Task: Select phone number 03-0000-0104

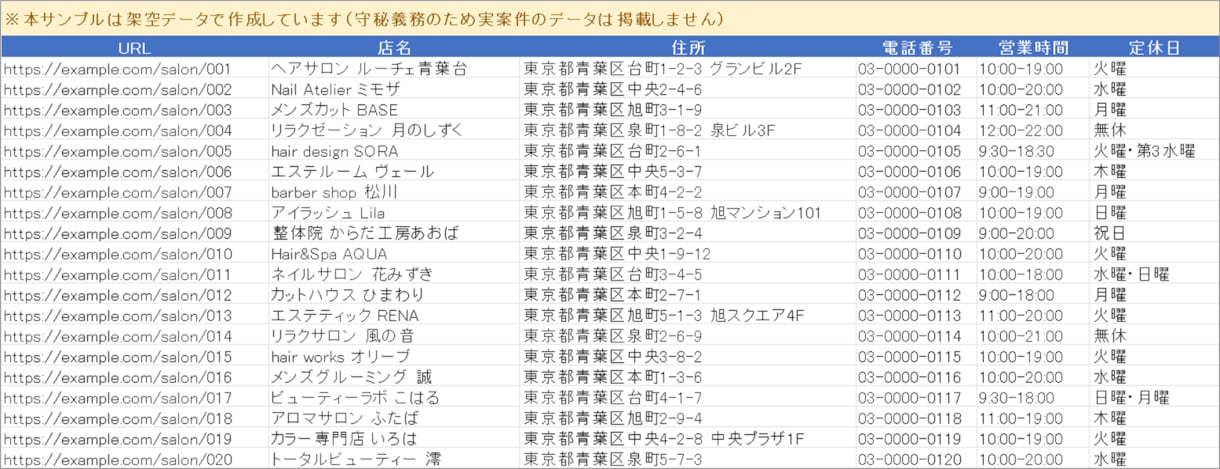Action: click(915, 131)
